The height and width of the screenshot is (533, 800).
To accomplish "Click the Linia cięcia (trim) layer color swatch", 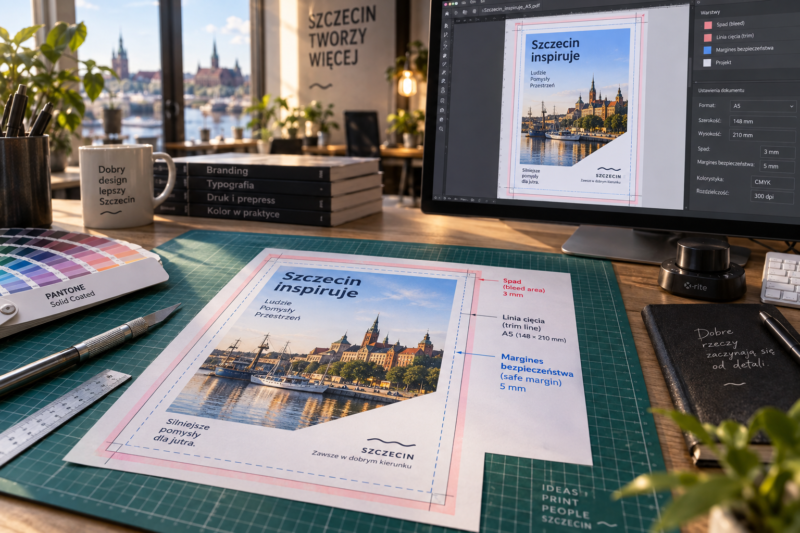I will pyautogui.click(x=708, y=38).
